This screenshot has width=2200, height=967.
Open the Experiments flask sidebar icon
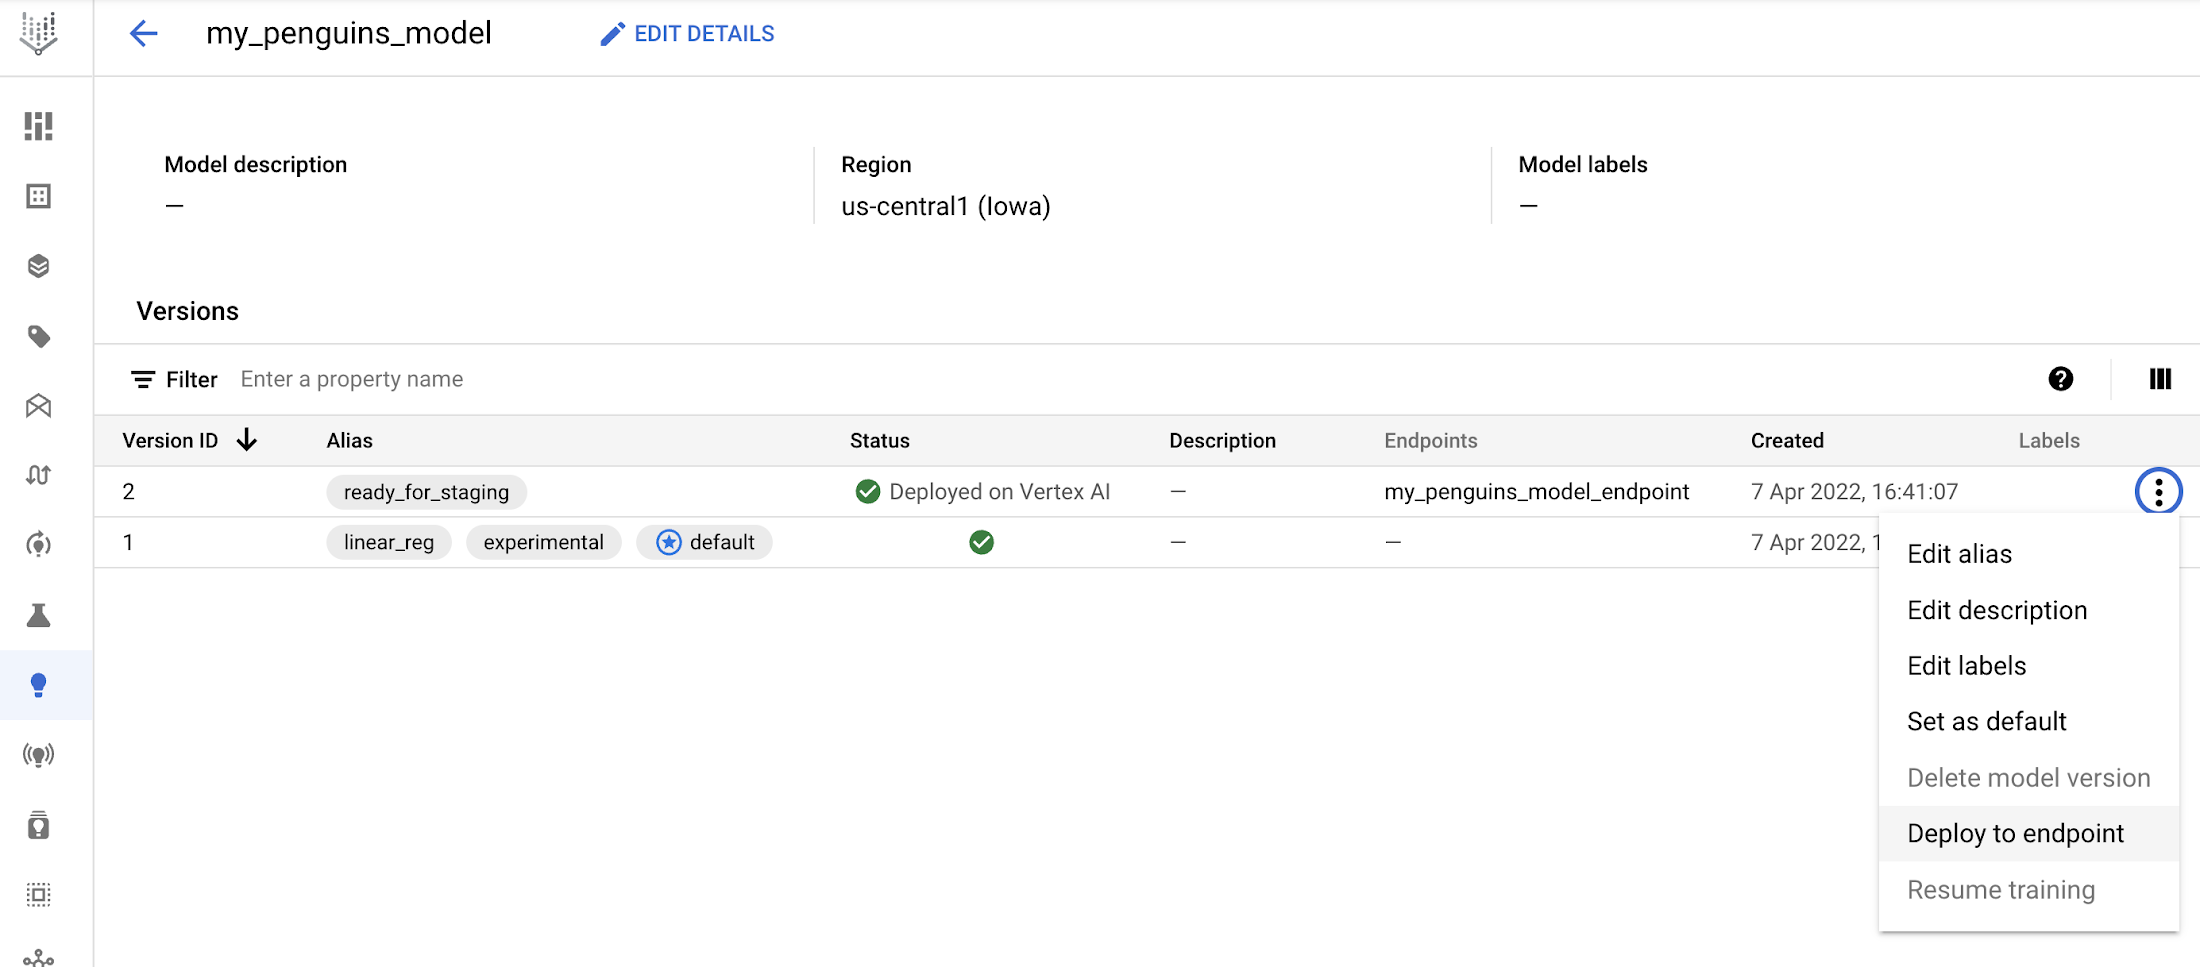coord(39,615)
